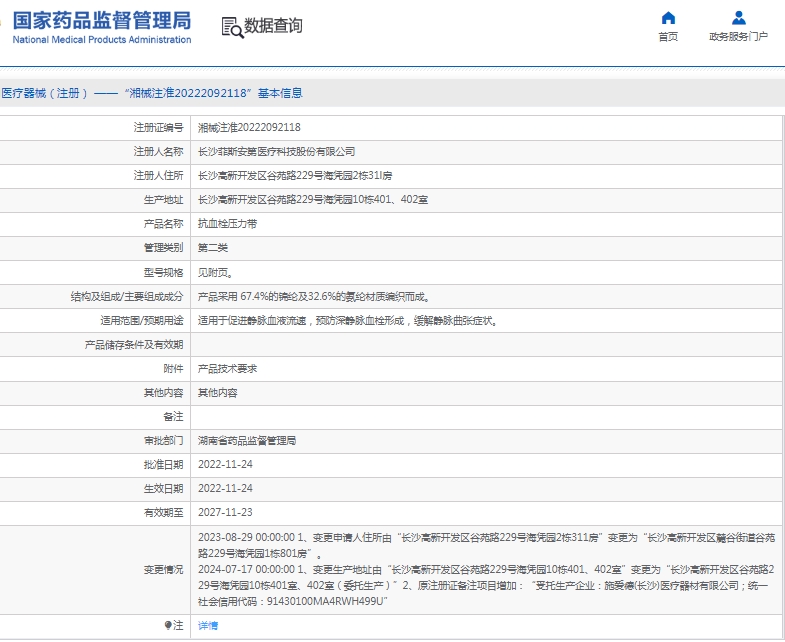Image resolution: width=785 pixels, height=642 pixels.
Task: Click the 国家药品监督管理局 logo title
Action: [102, 21]
